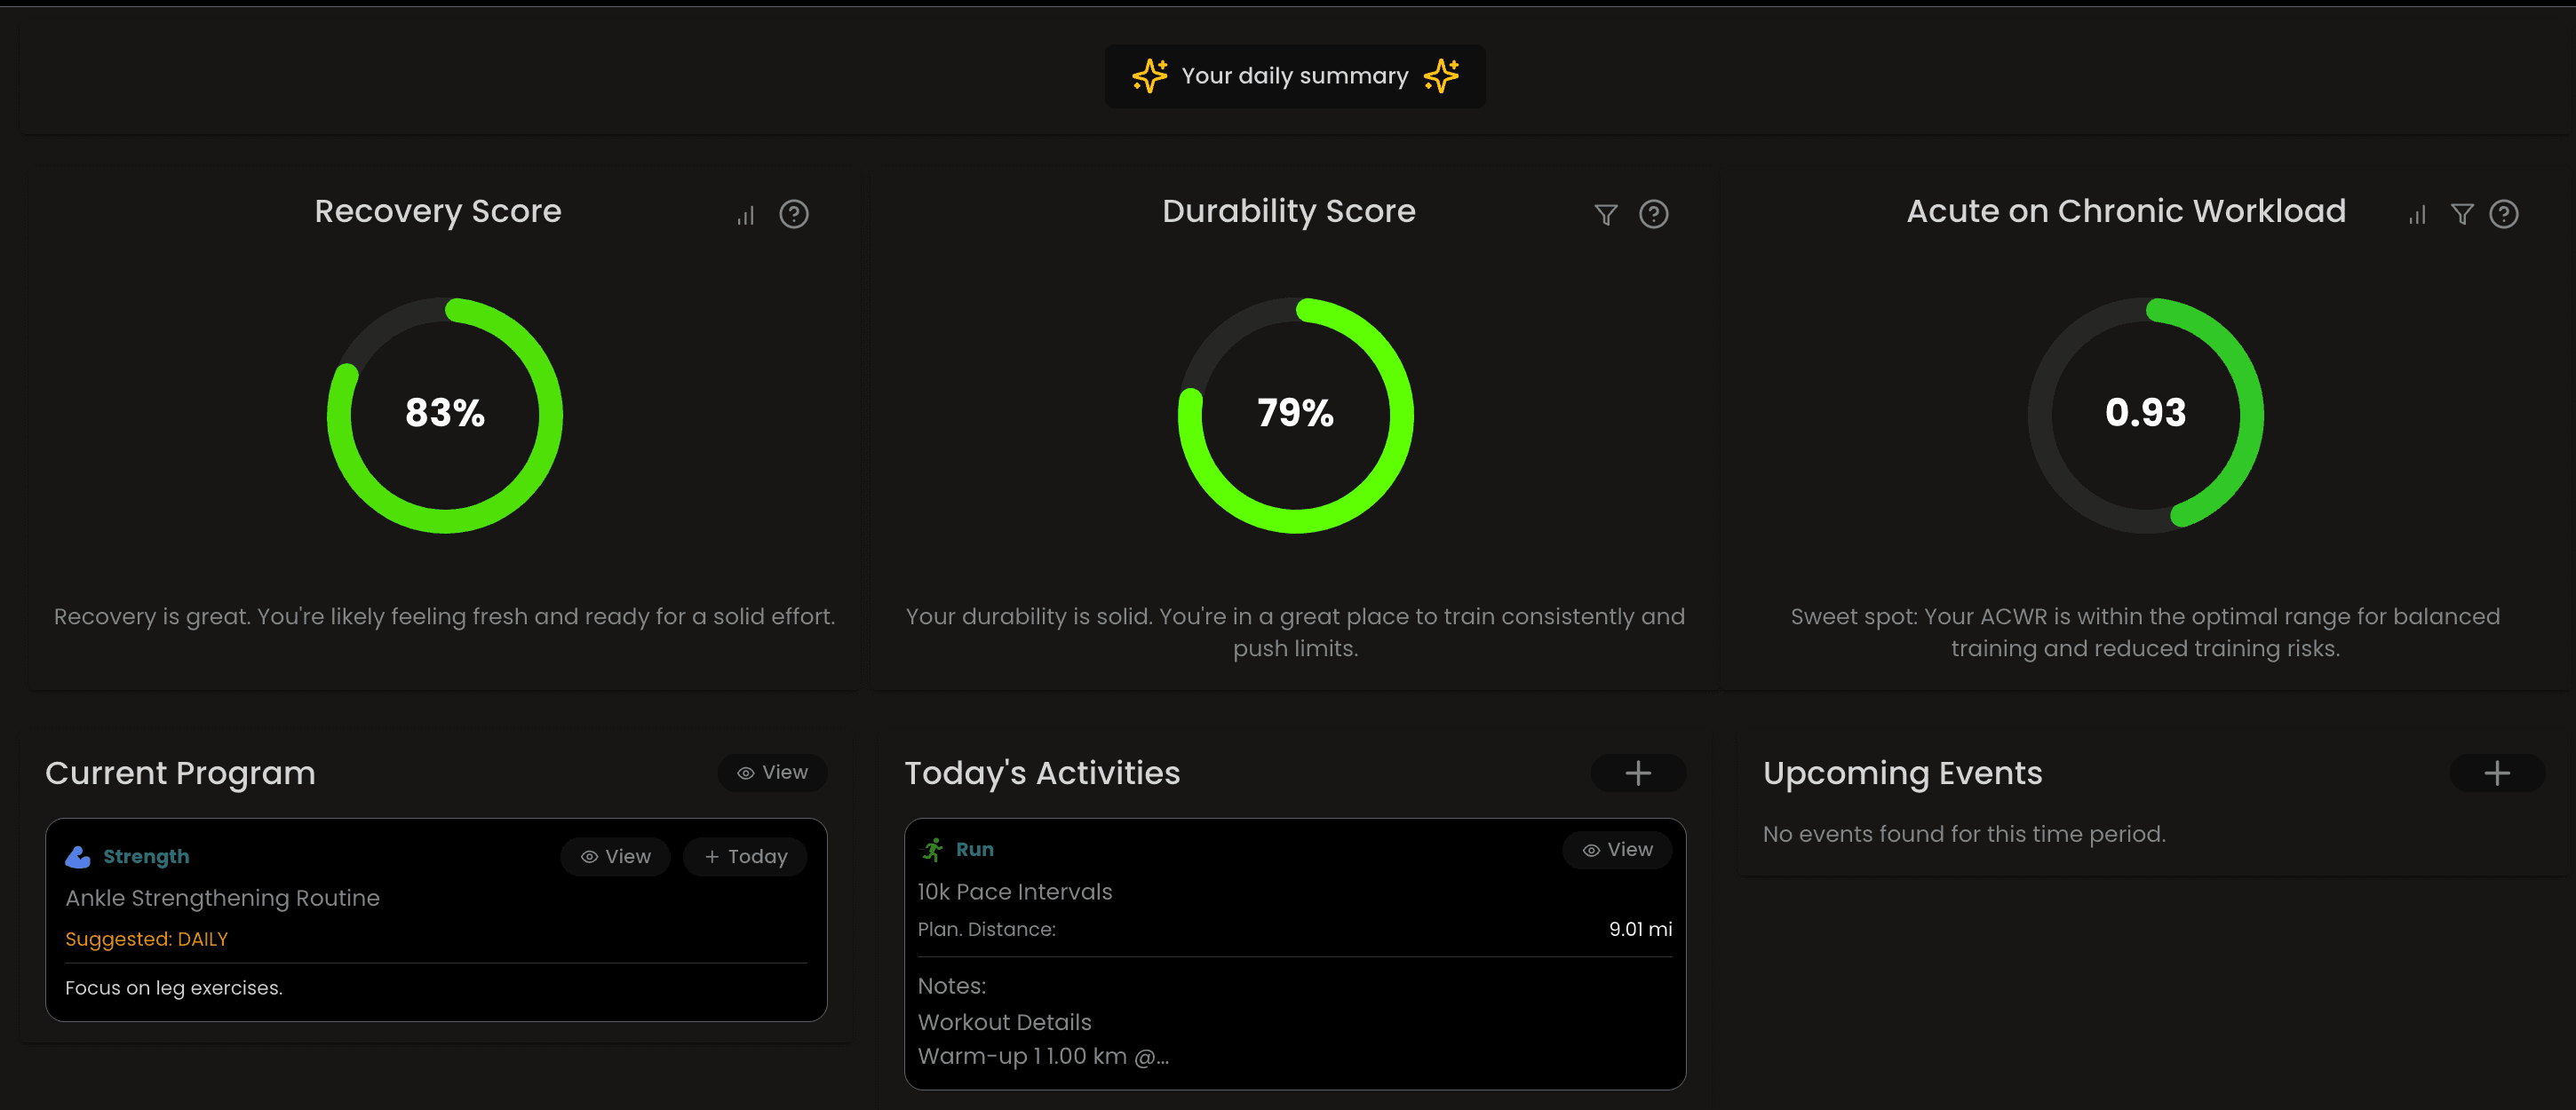This screenshot has height=1110, width=2576.
Task: Add an upcoming event with plus button
Action: tap(2496, 773)
